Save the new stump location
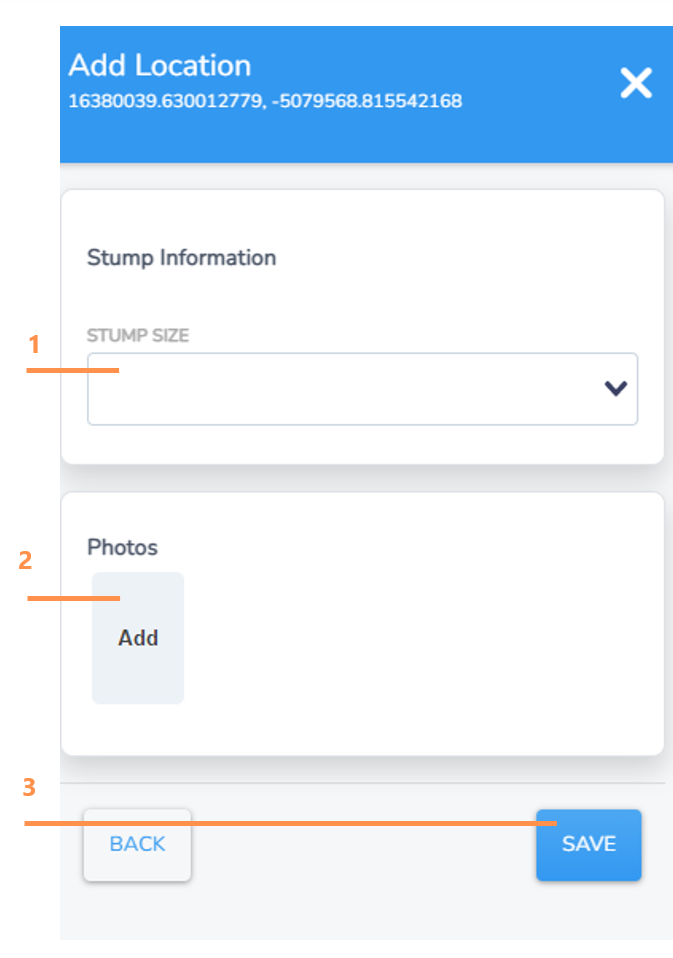 click(588, 845)
